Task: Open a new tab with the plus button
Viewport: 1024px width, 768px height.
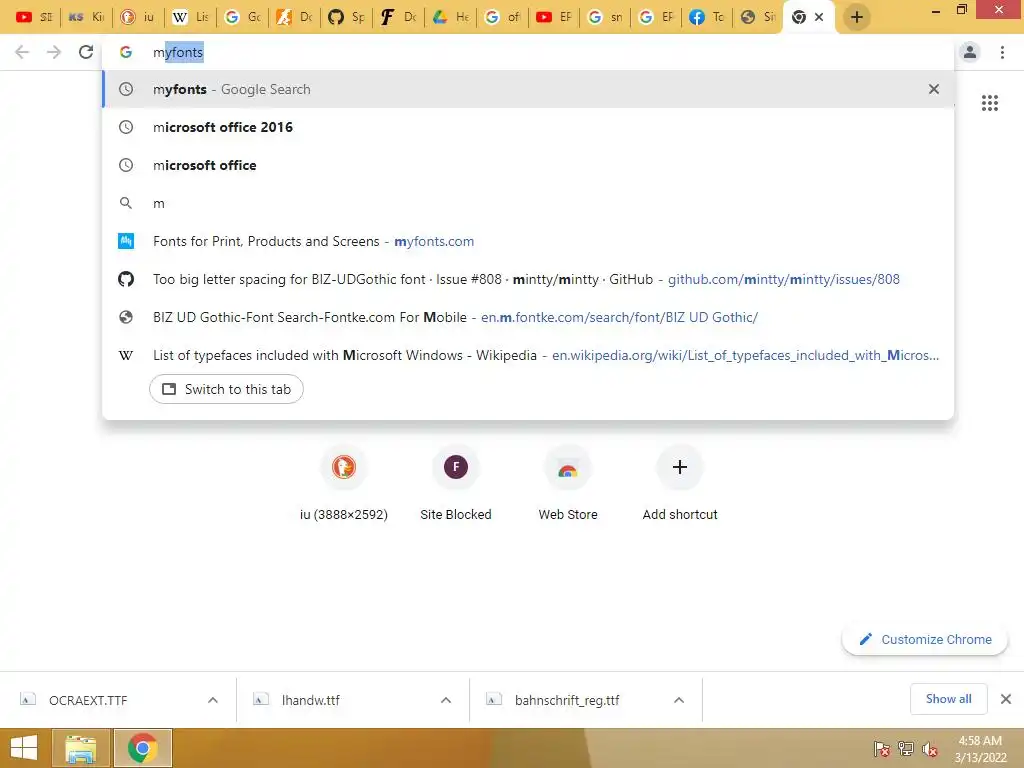Action: pos(857,17)
